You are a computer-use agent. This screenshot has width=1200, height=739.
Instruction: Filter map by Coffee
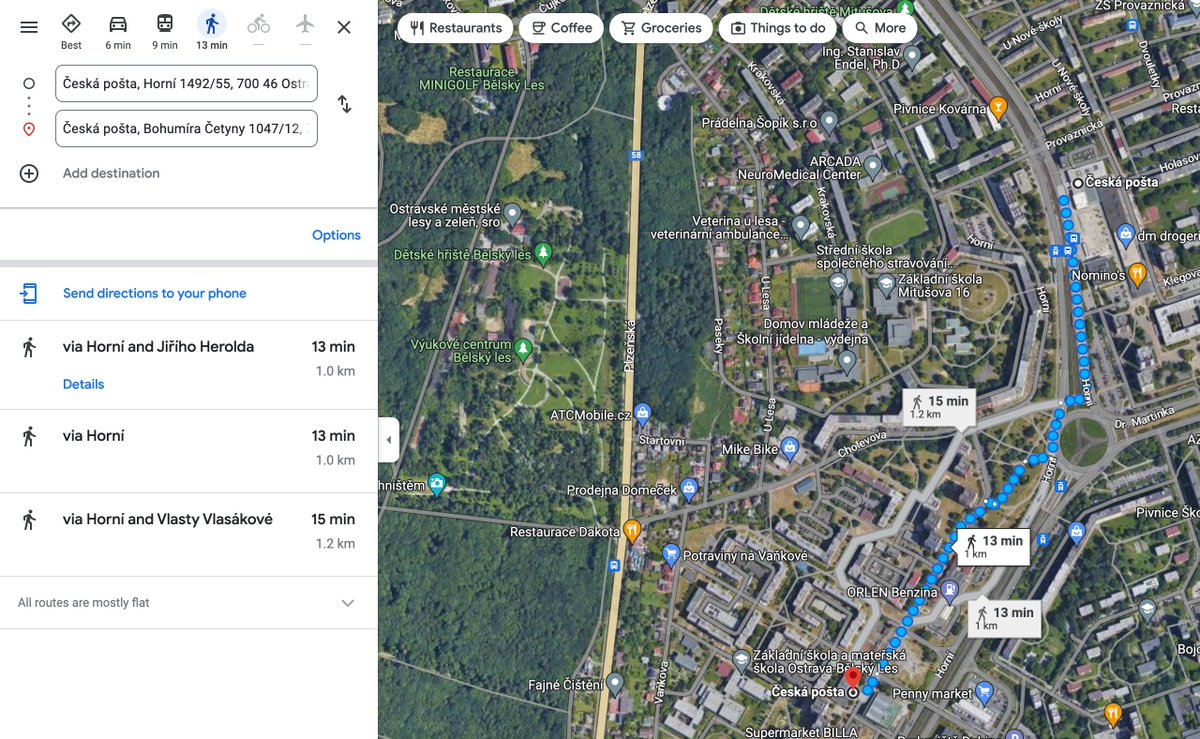click(561, 28)
